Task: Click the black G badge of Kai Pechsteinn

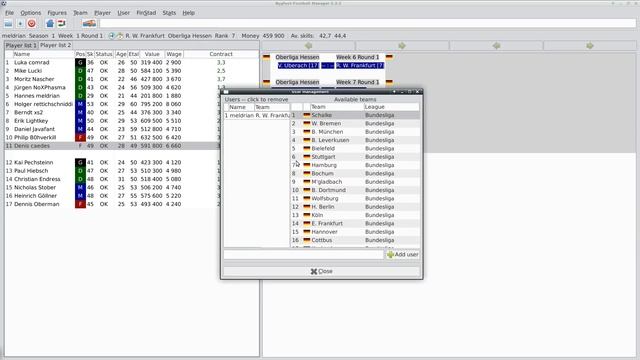Action: tap(80, 162)
